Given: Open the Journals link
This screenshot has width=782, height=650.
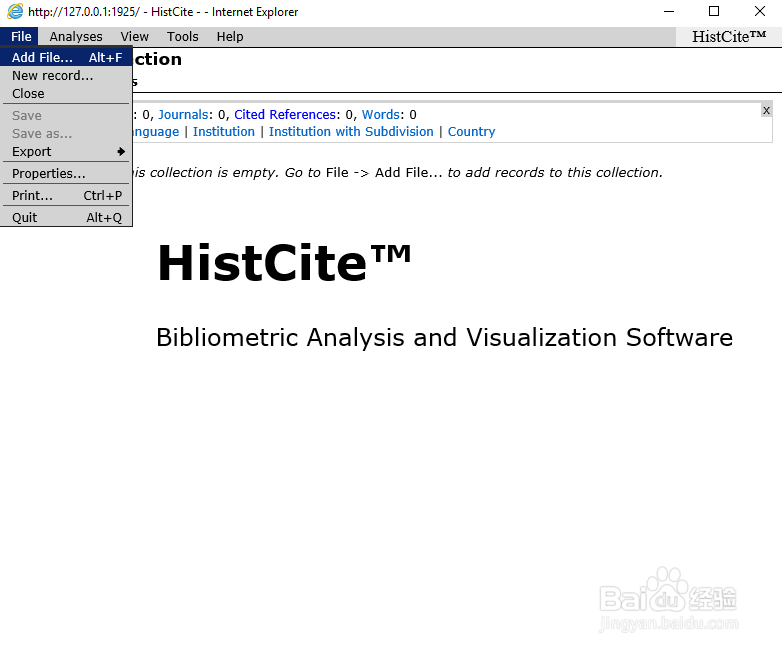Looking at the screenshot, I should pyautogui.click(x=183, y=114).
